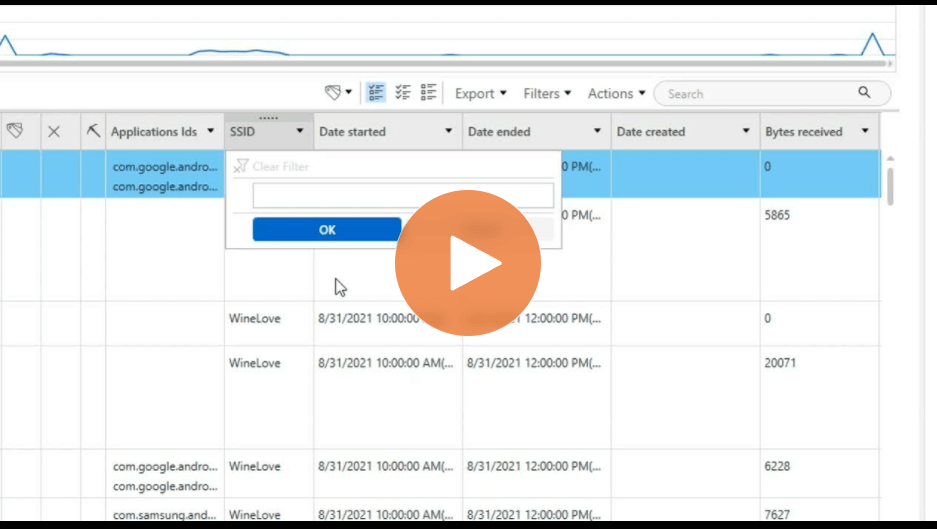Click the SSID filter text box
This screenshot has width=937, height=529.
coord(403,195)
